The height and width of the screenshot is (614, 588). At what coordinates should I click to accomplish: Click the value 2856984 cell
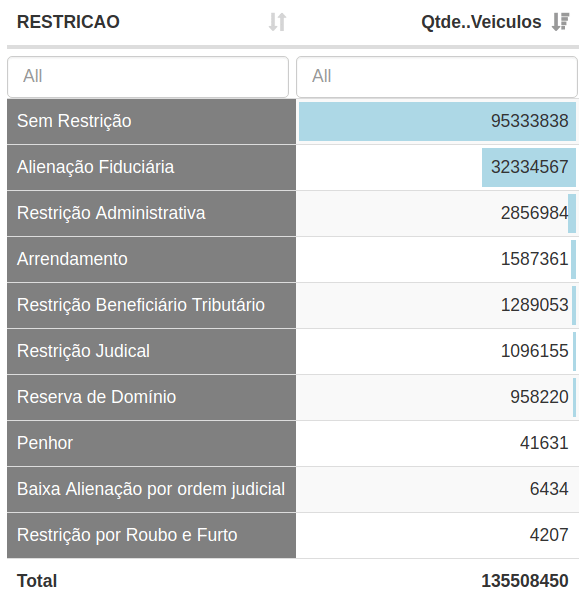(x=437, y=213)
